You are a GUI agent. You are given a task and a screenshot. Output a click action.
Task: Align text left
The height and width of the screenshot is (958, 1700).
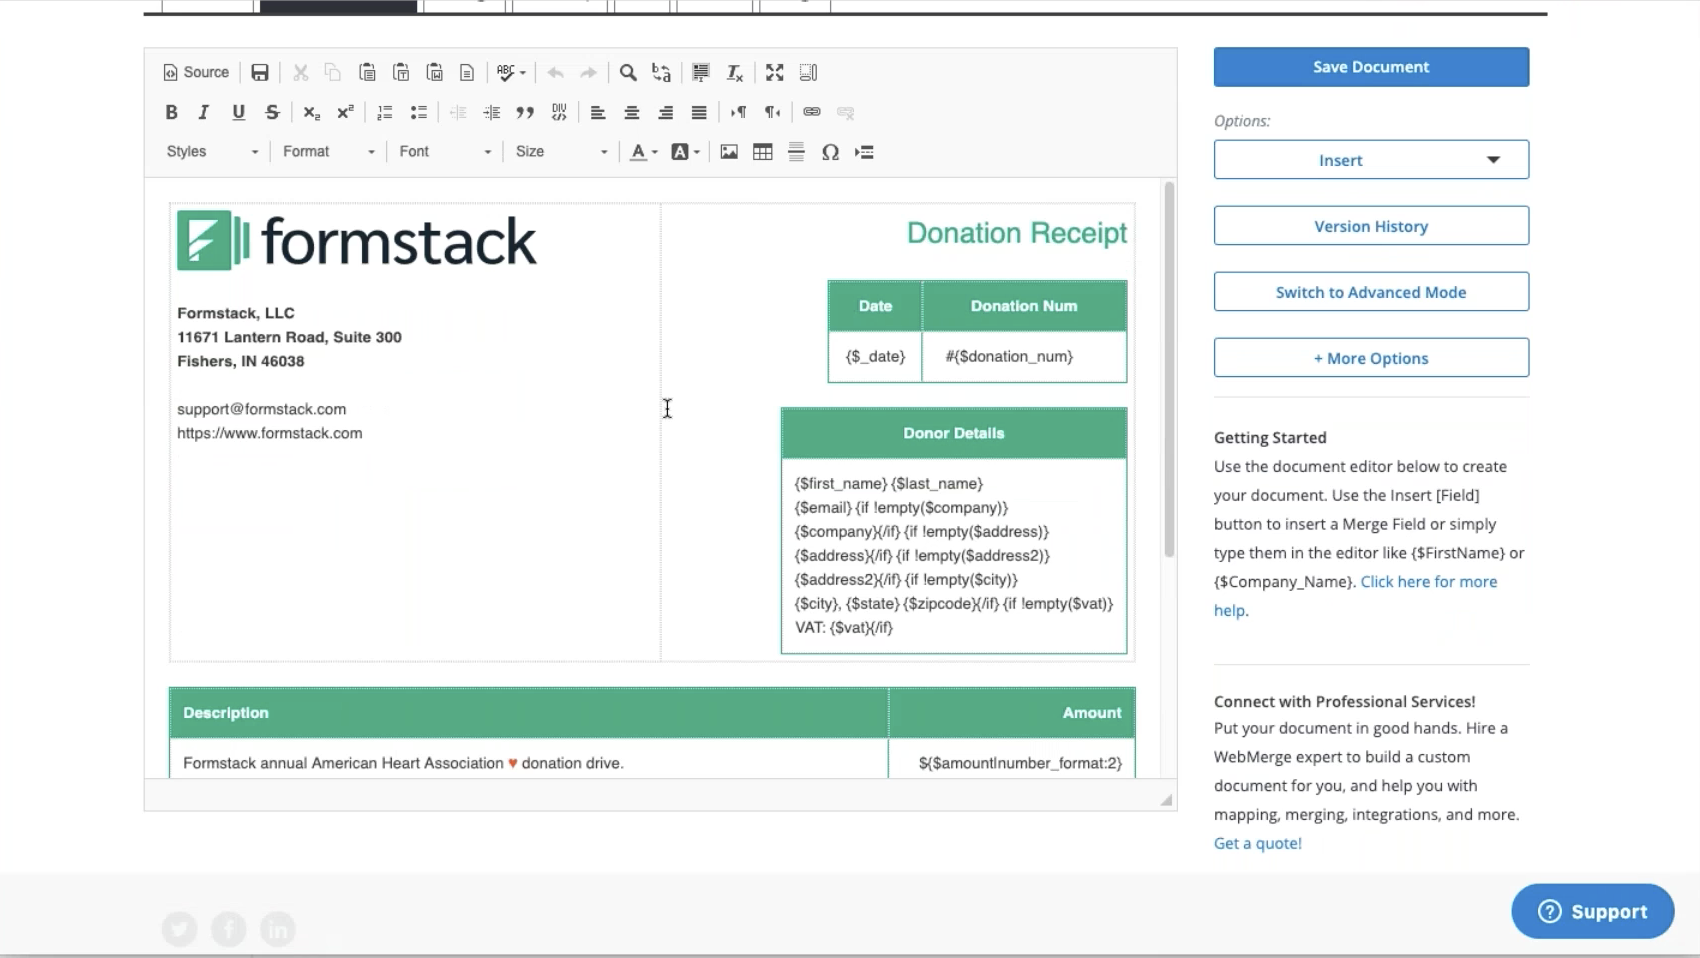pos(598,112)
